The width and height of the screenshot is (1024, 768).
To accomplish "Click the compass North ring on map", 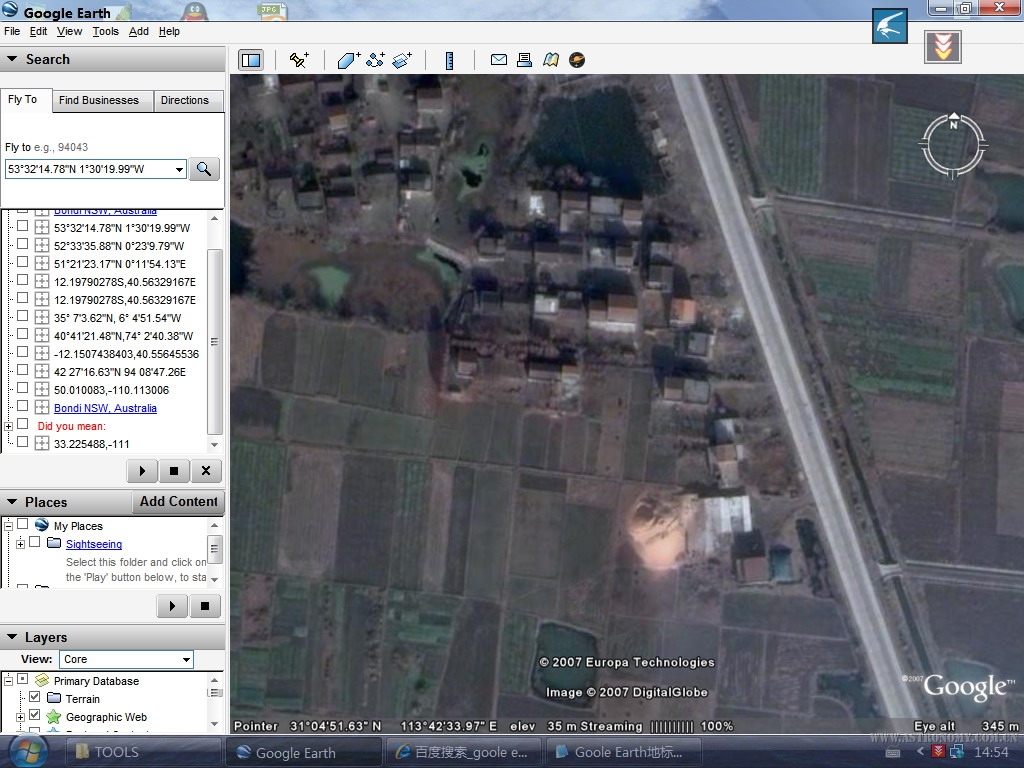I will 953,145.
